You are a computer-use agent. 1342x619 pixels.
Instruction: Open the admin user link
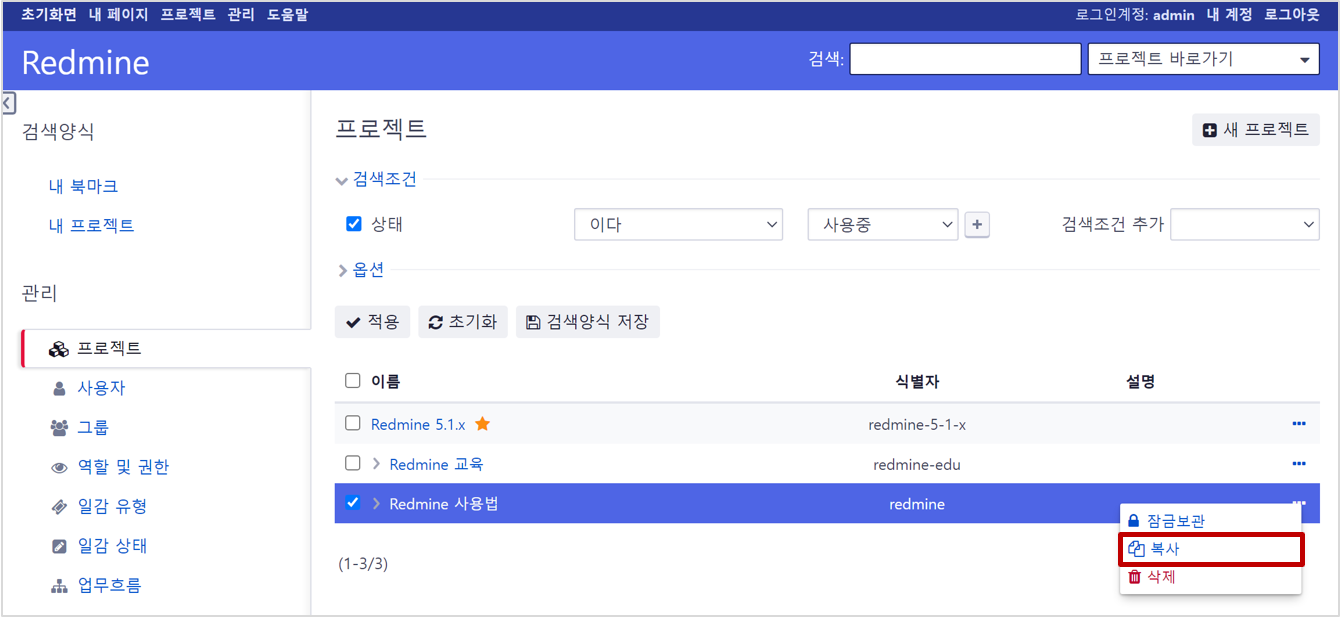click(x=1174, y=15)
